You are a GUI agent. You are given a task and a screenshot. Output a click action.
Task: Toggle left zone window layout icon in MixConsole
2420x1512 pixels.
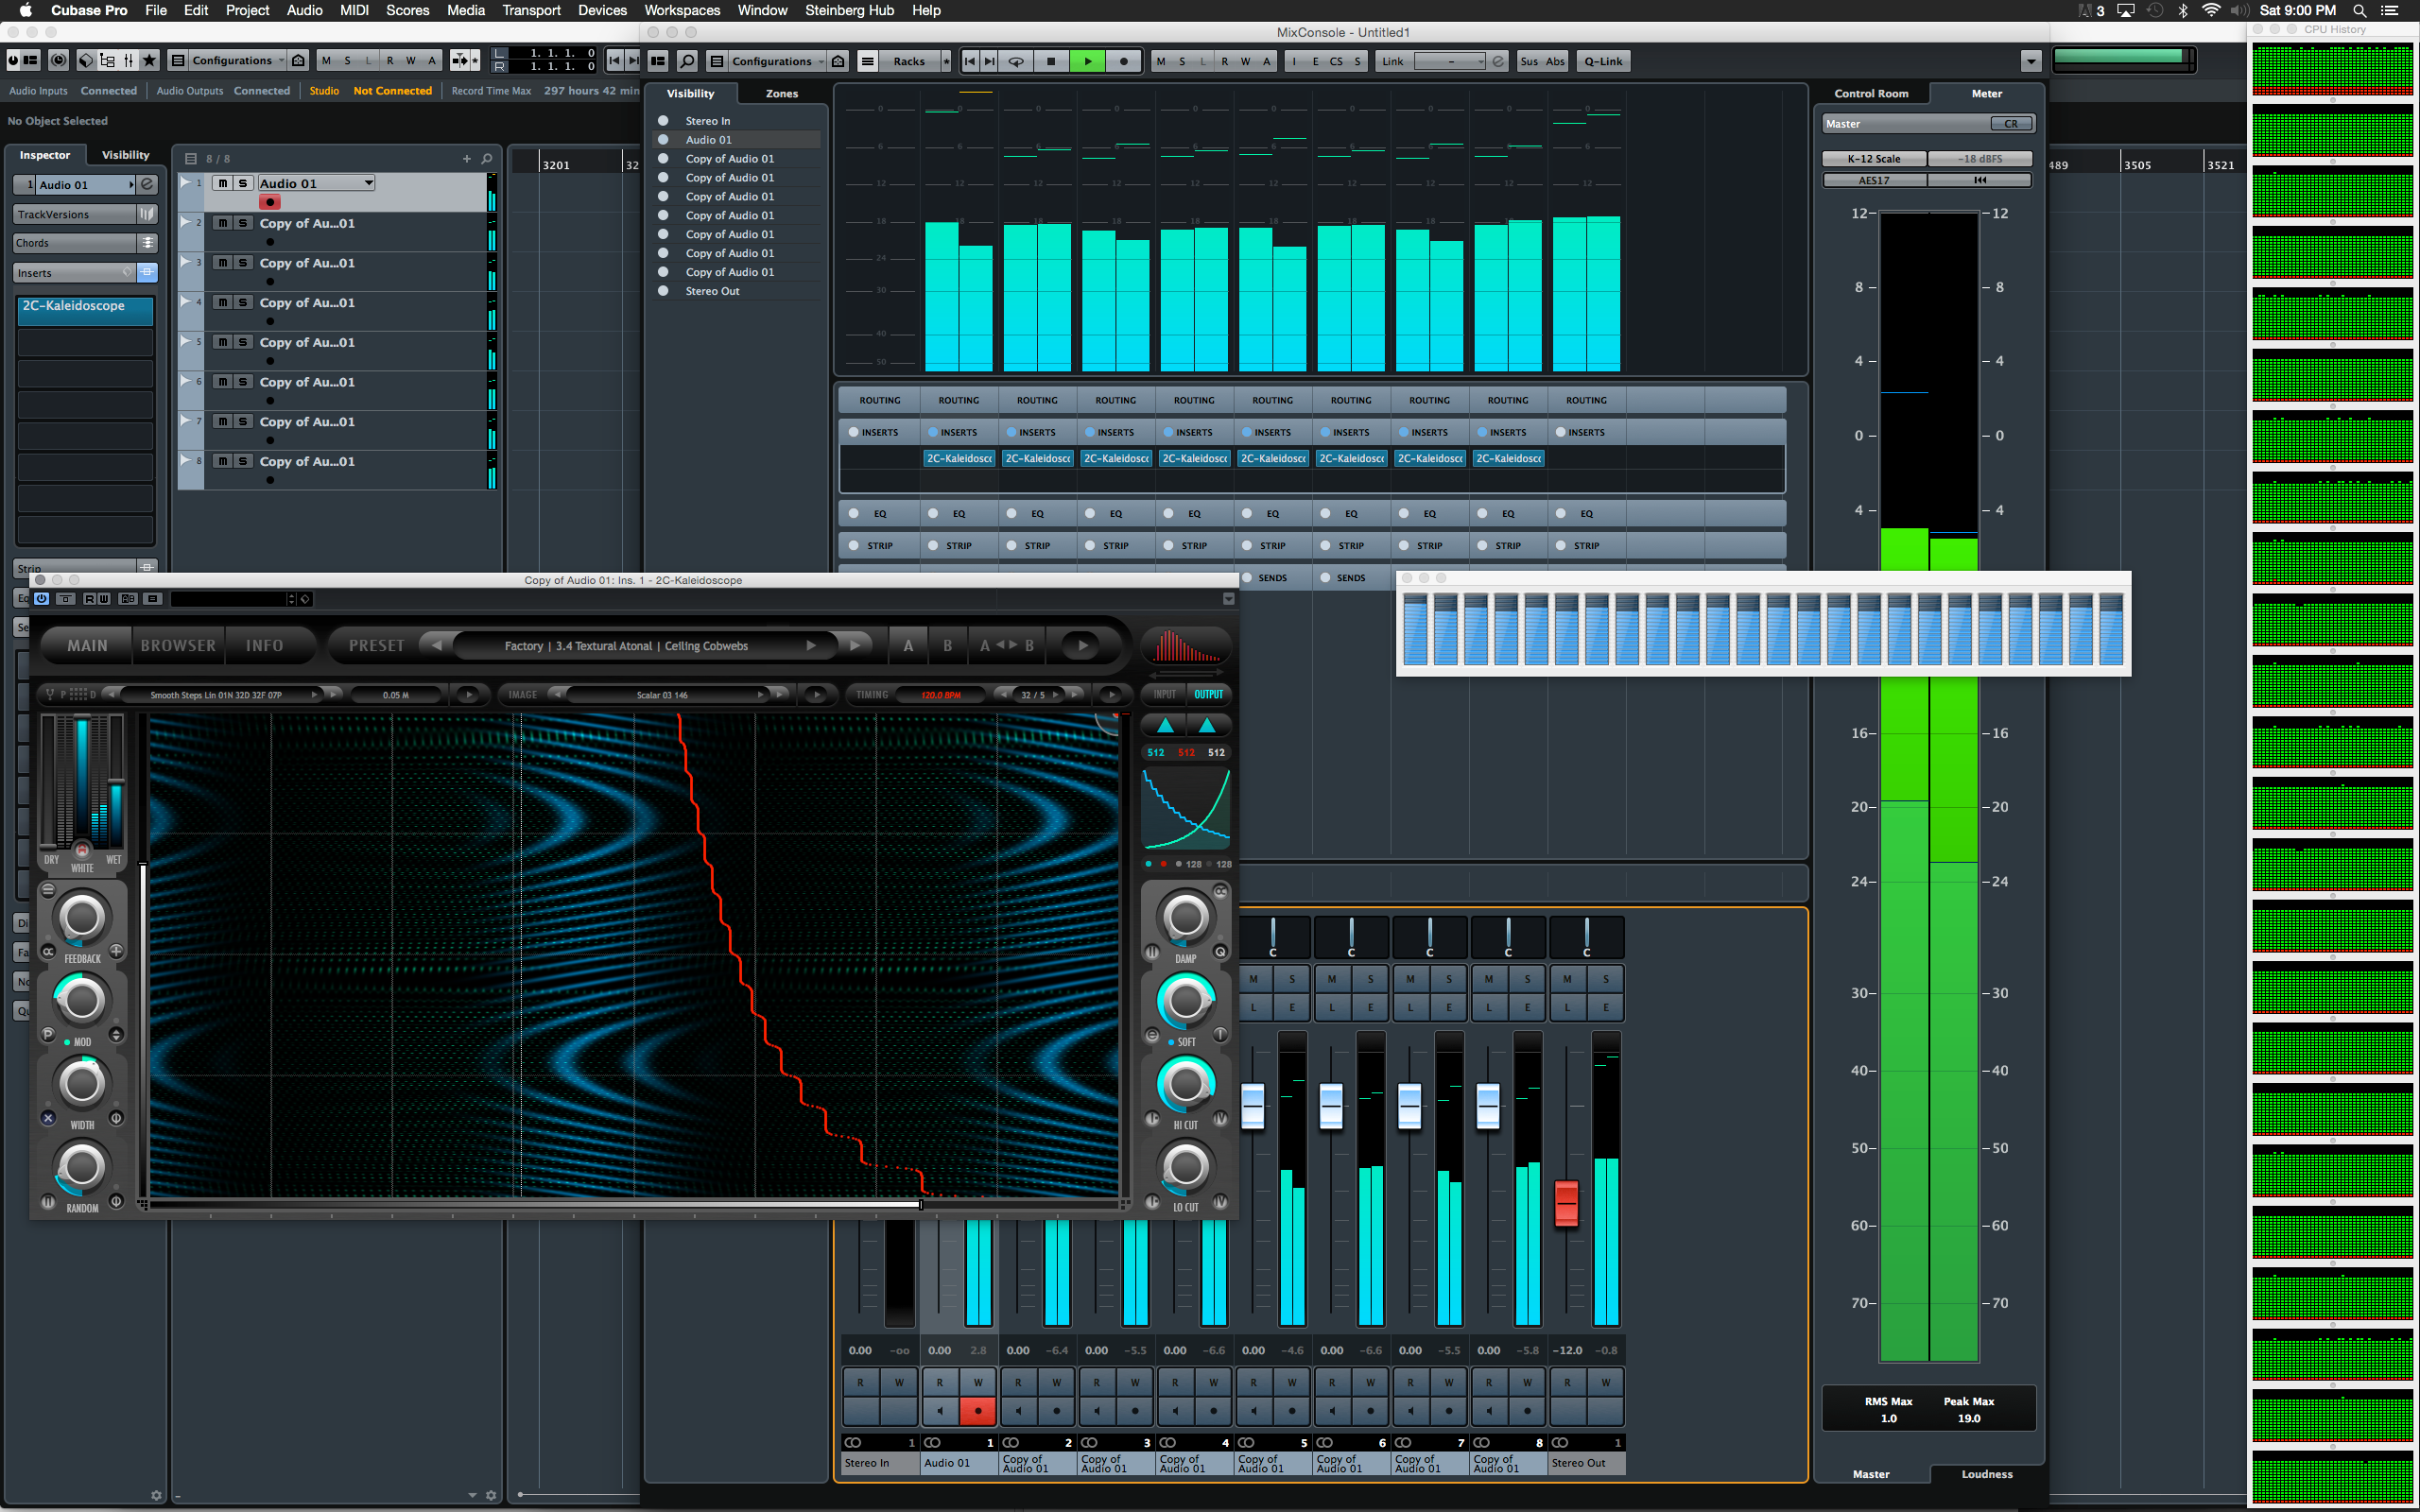[658, 61]
